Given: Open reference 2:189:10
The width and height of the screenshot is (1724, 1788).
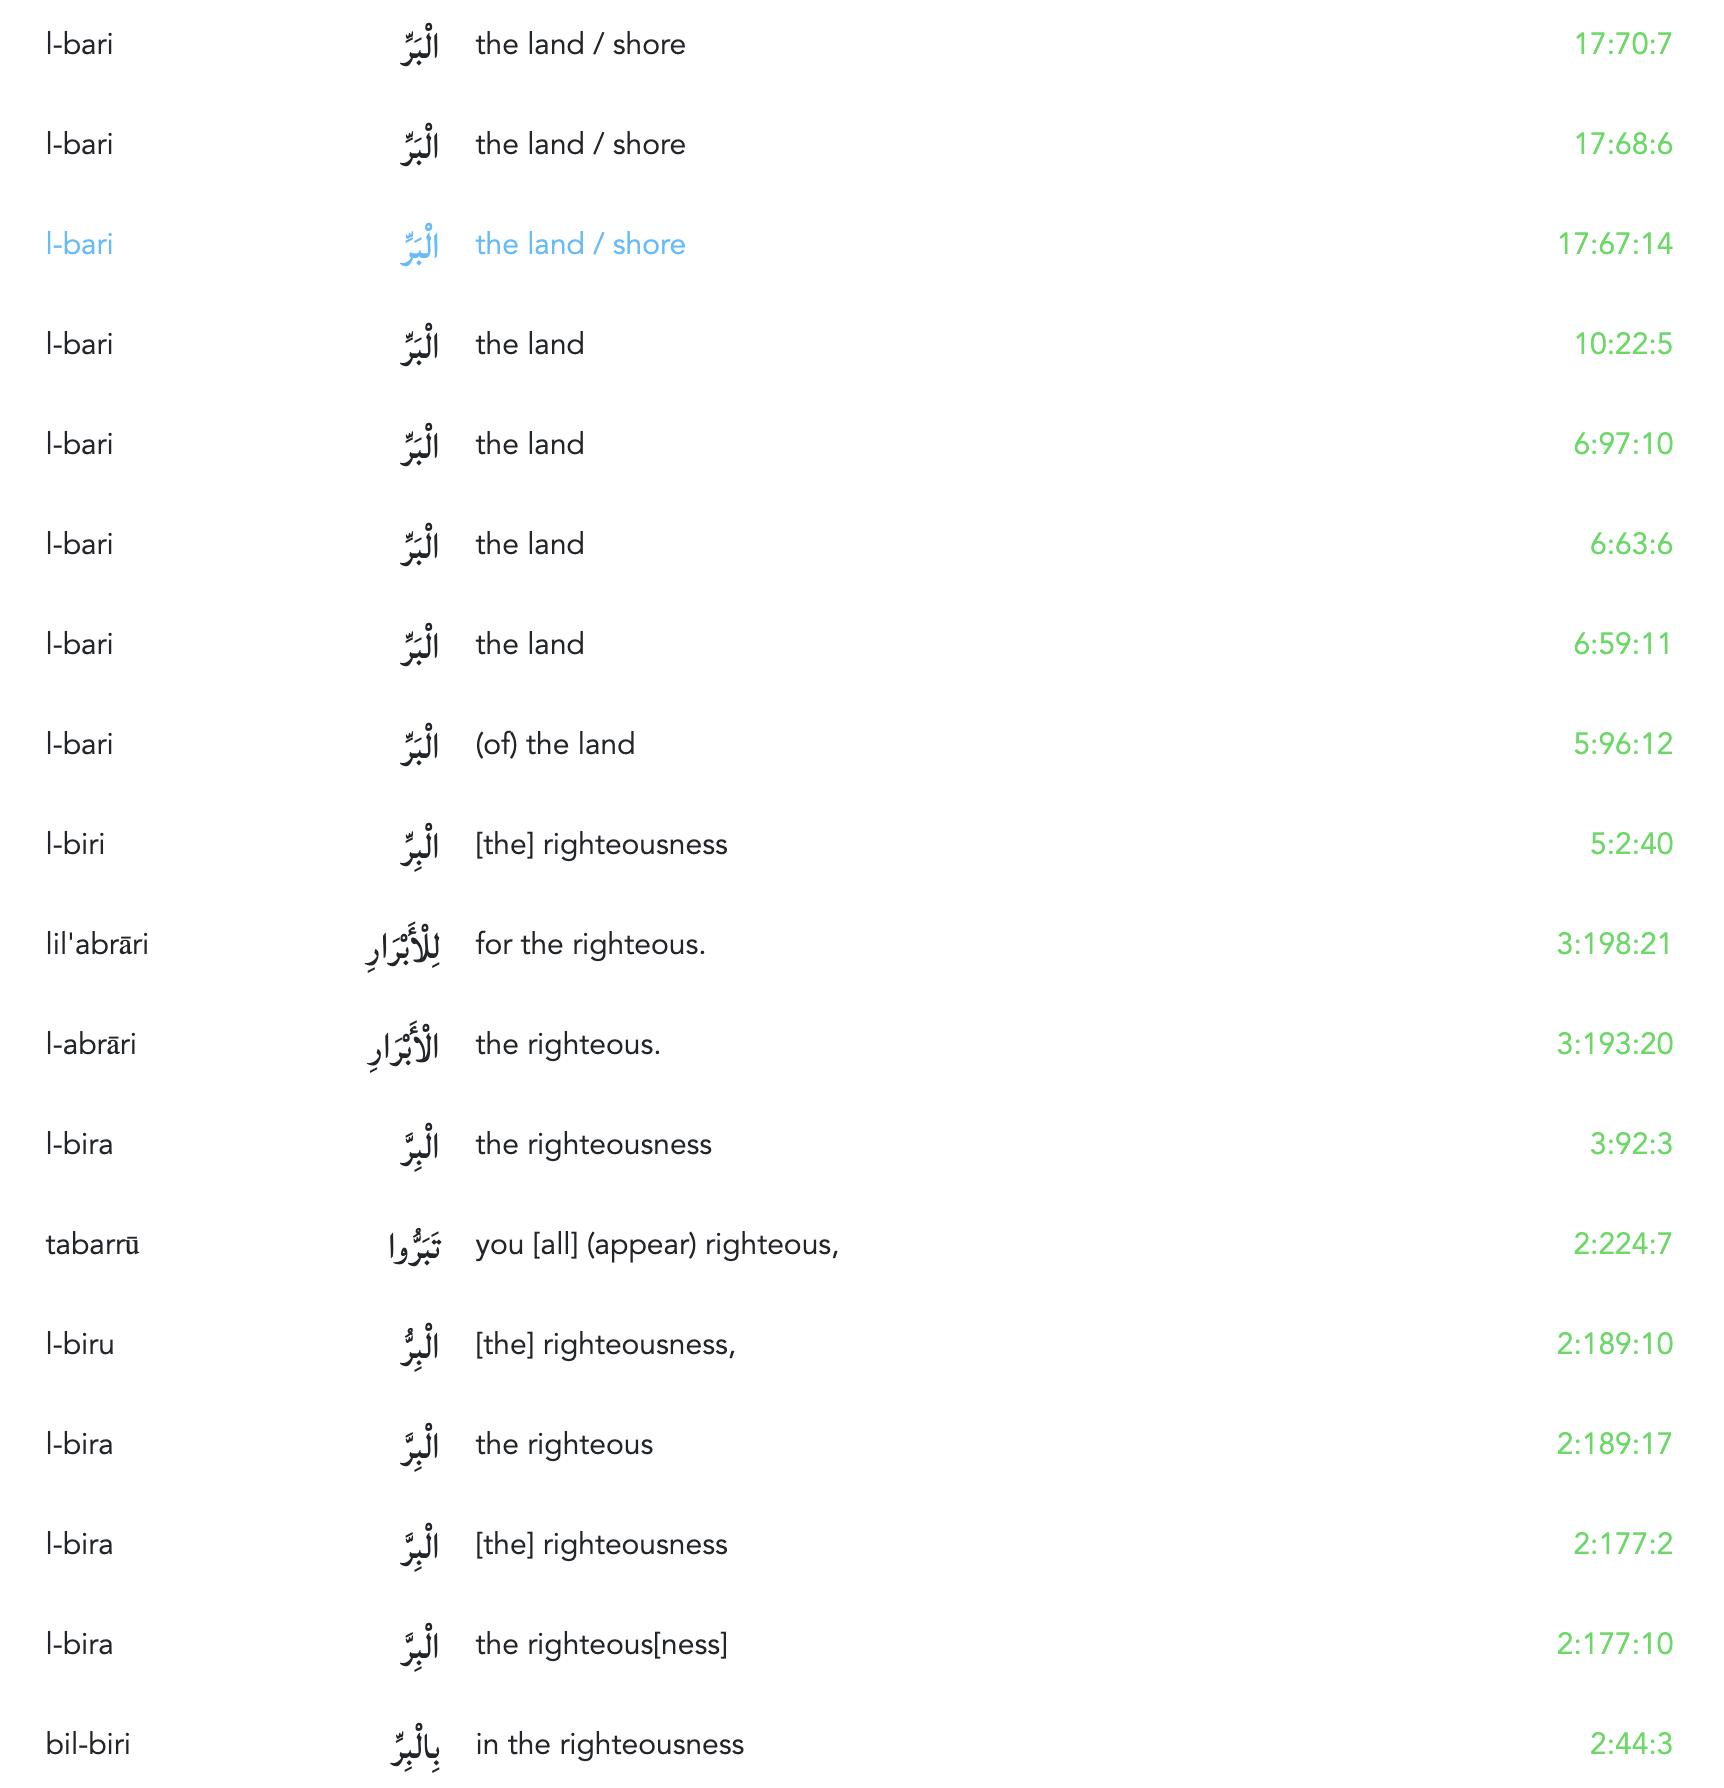Looking at the screenshot, I should tap(1614, 1344).
